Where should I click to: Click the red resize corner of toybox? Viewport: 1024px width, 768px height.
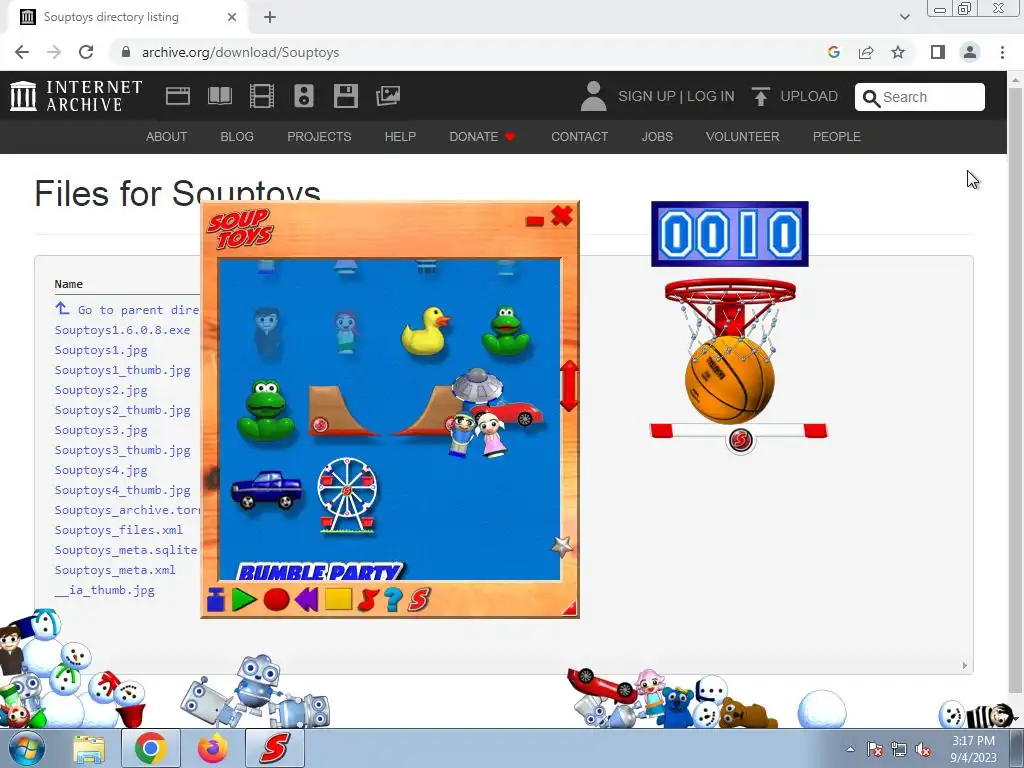[x=569, y=609]
